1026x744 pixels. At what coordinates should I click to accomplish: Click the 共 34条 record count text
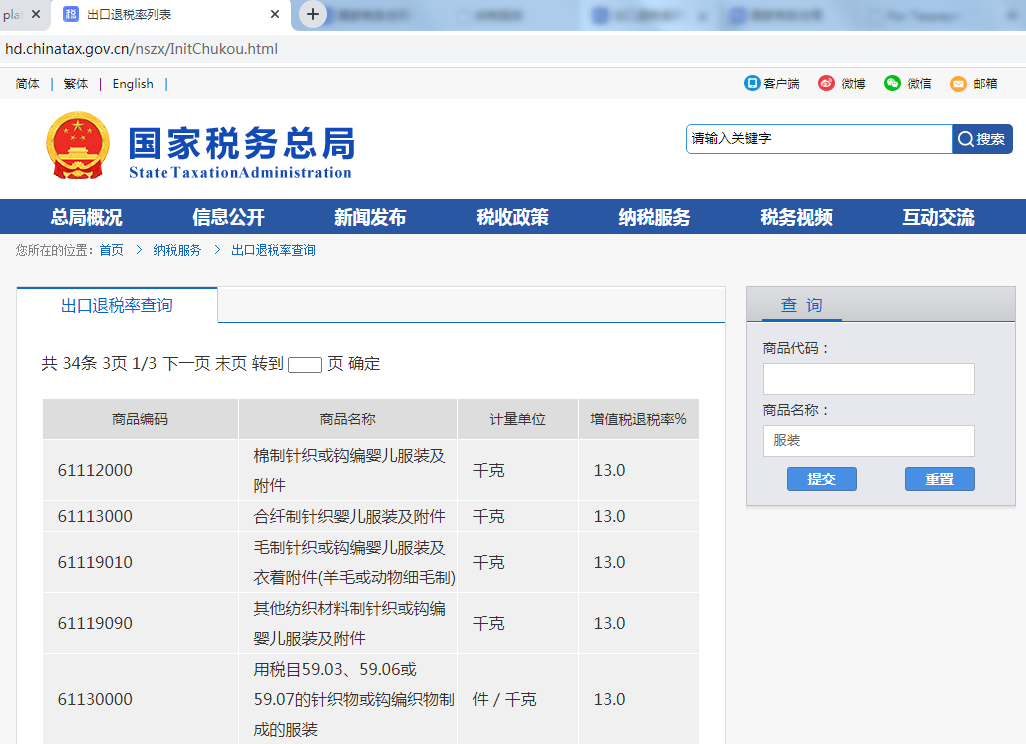click(x=69, y=363)
